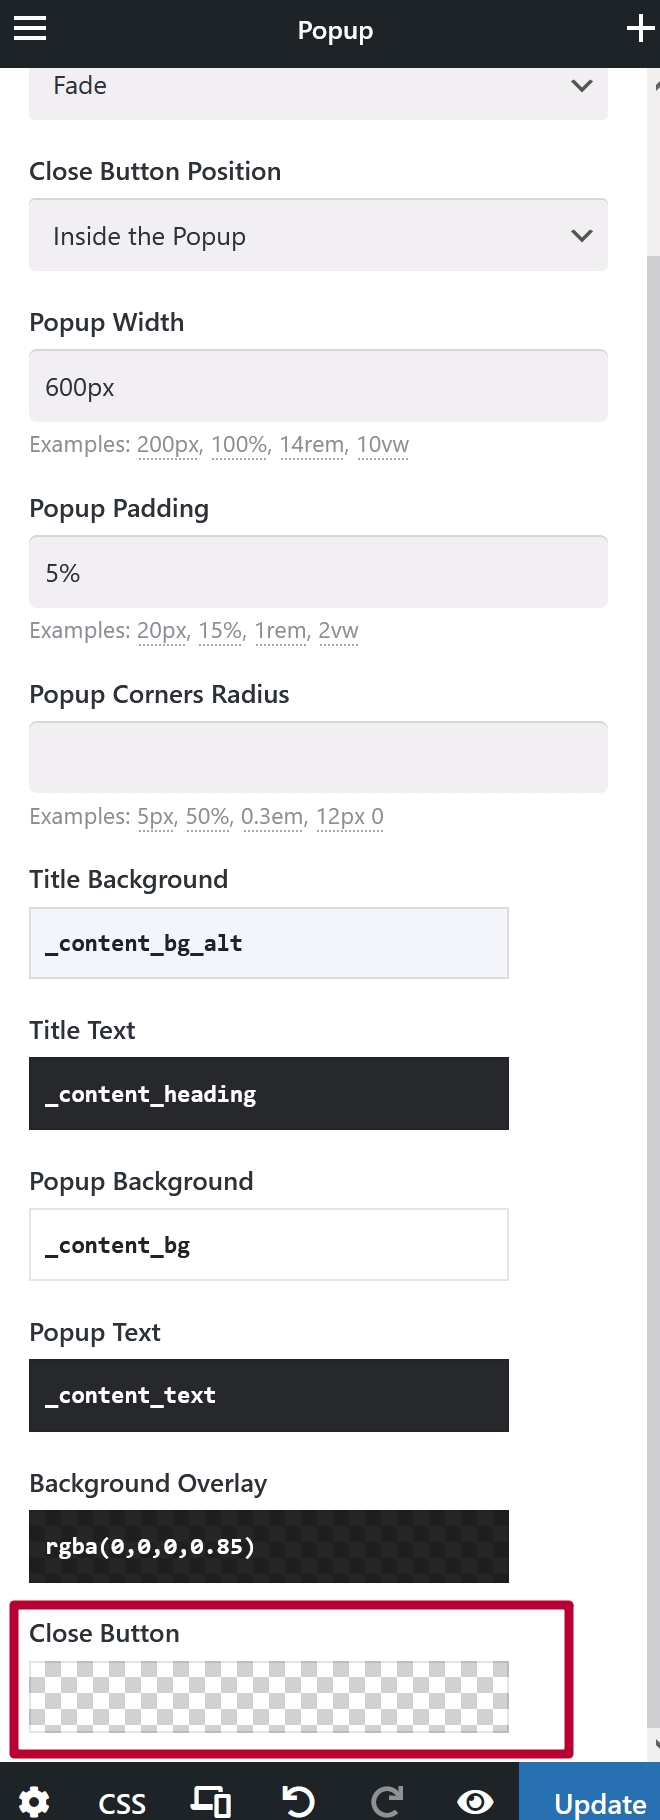Insert 100% example for Popup Width
Image resolution: width=660 pixels, height=1820 pixels.
pos(239,445)
